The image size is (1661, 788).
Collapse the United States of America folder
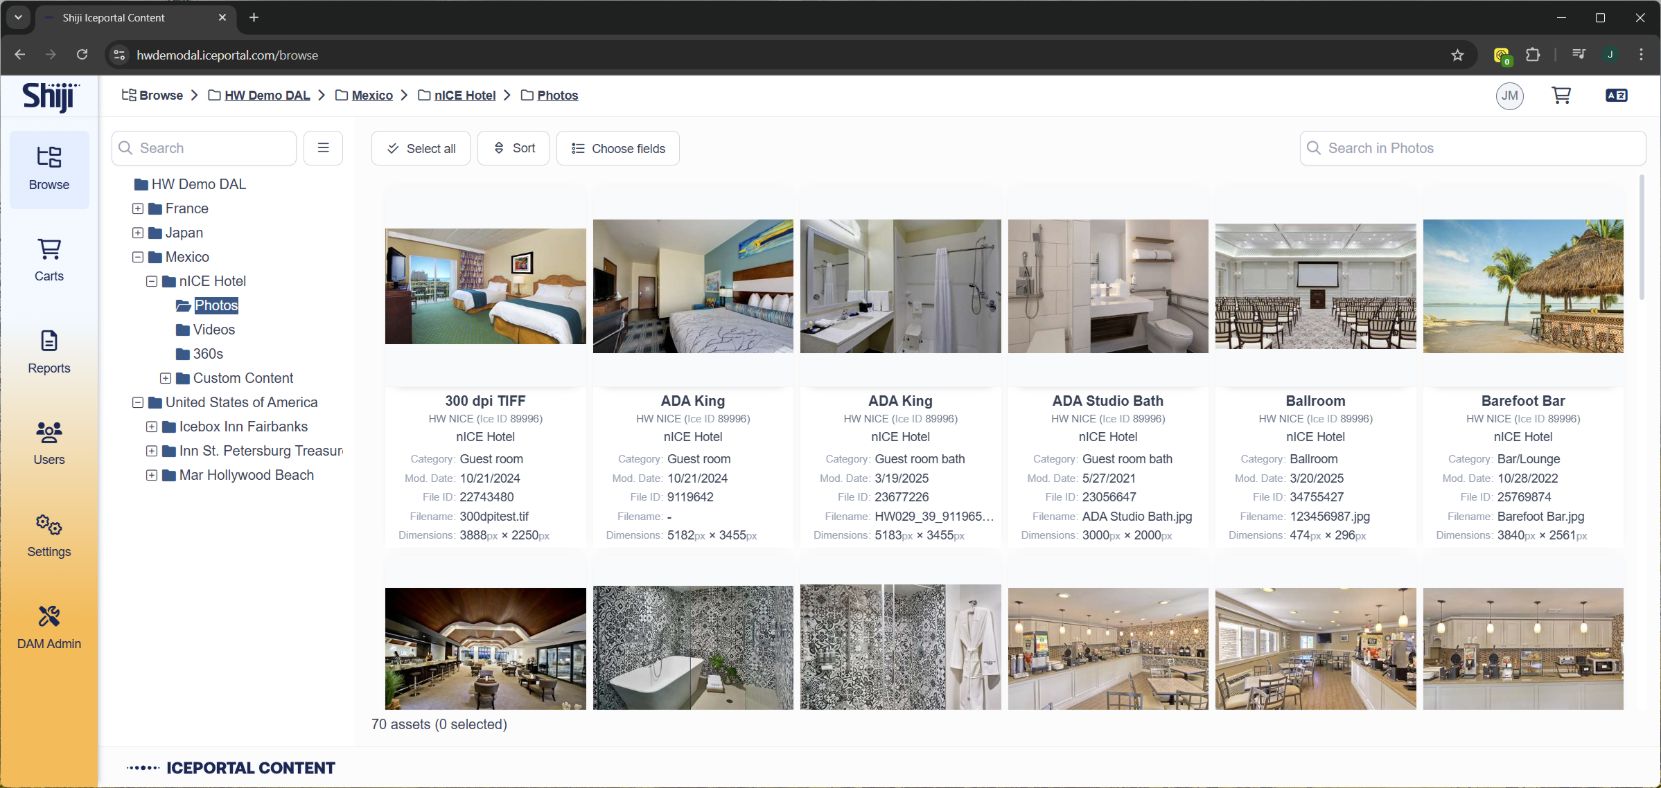[138, 403]
